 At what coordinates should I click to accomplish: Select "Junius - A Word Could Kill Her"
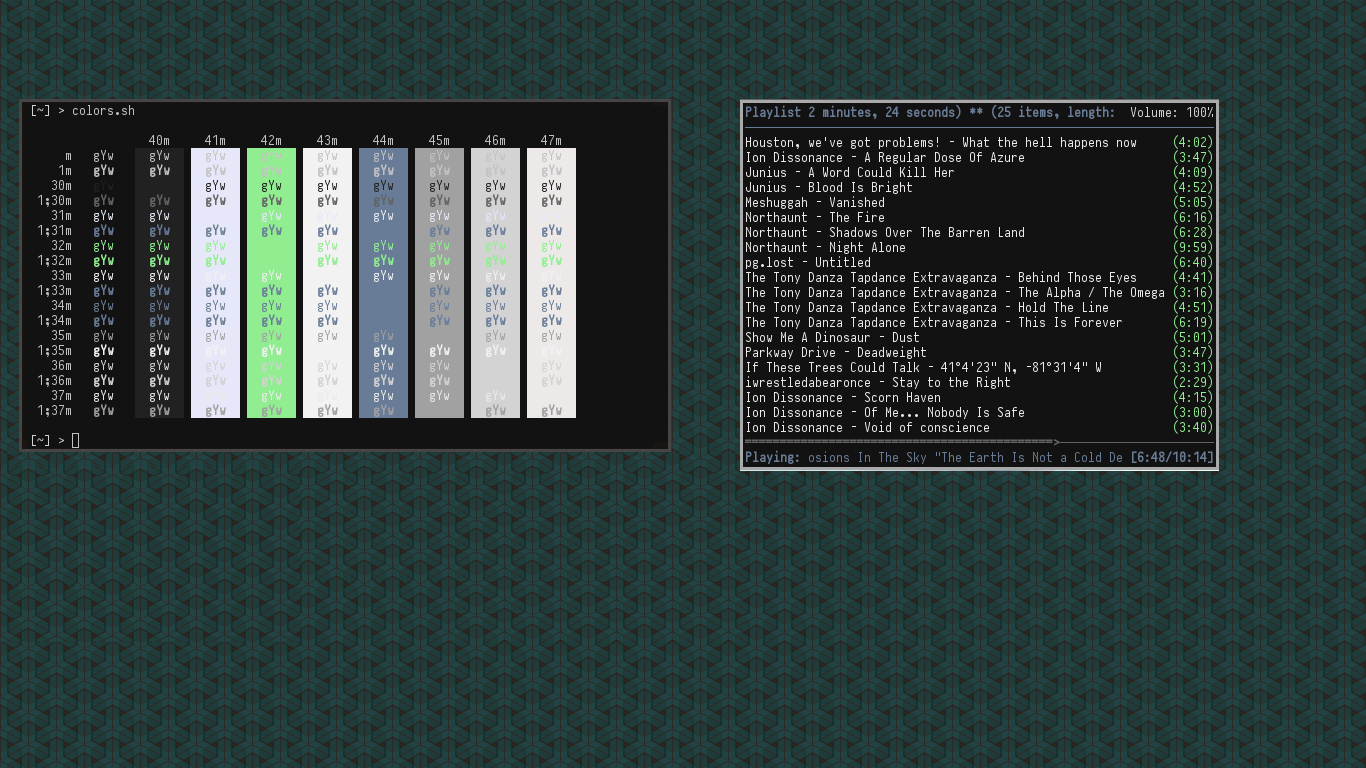pos(979,173)
